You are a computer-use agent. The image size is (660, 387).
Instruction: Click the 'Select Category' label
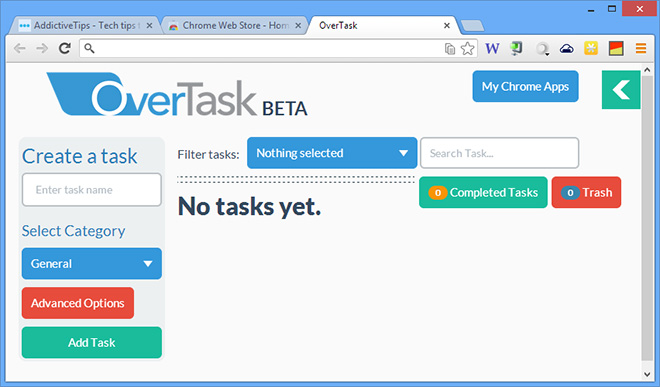point(74,231)
